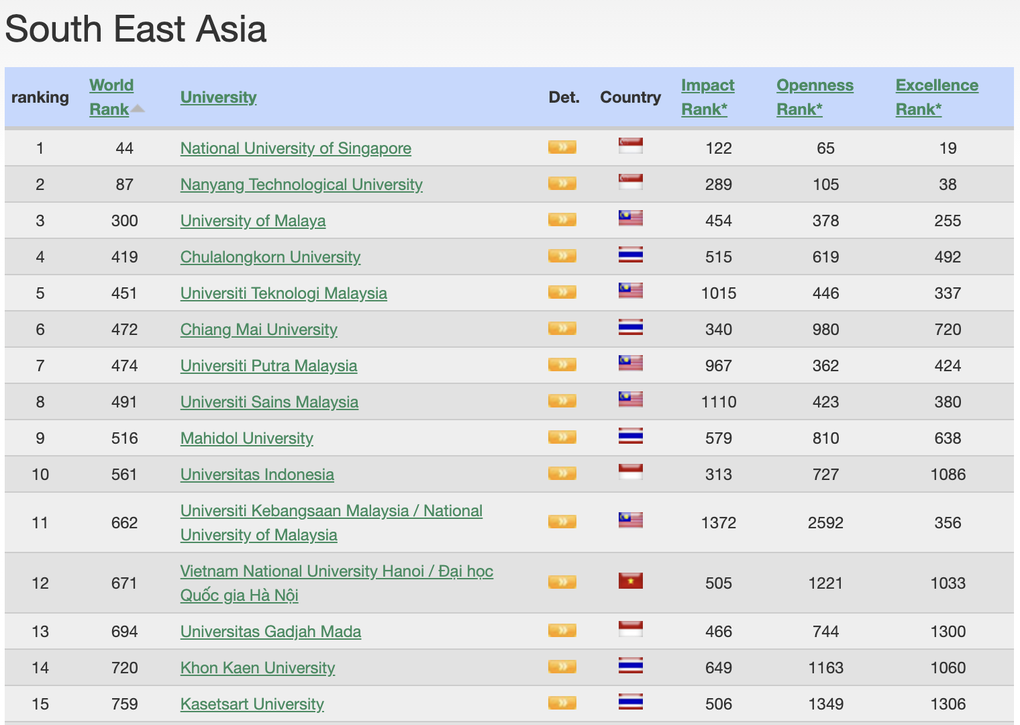1020x725 pixels.
Task: Open University of Malaya link
Action: 253,221
